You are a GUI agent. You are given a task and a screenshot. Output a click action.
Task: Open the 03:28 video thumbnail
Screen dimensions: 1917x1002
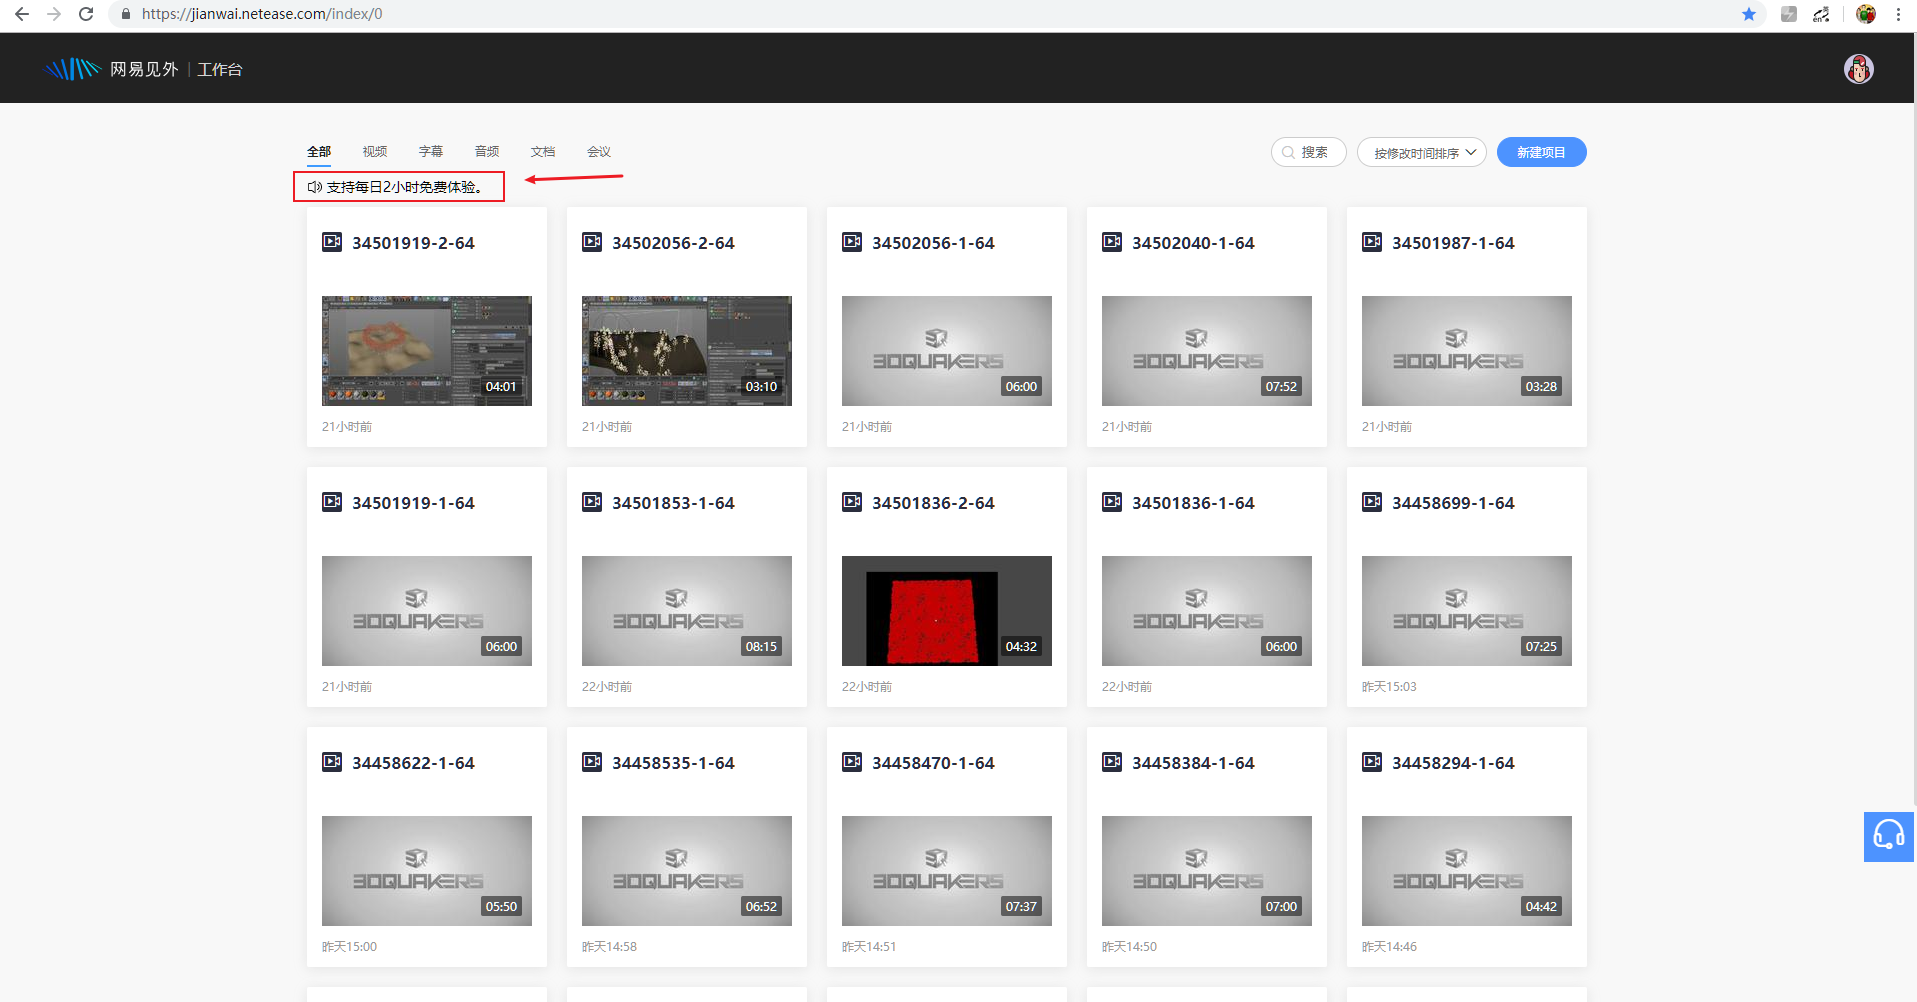click(x=1467, y=351)
